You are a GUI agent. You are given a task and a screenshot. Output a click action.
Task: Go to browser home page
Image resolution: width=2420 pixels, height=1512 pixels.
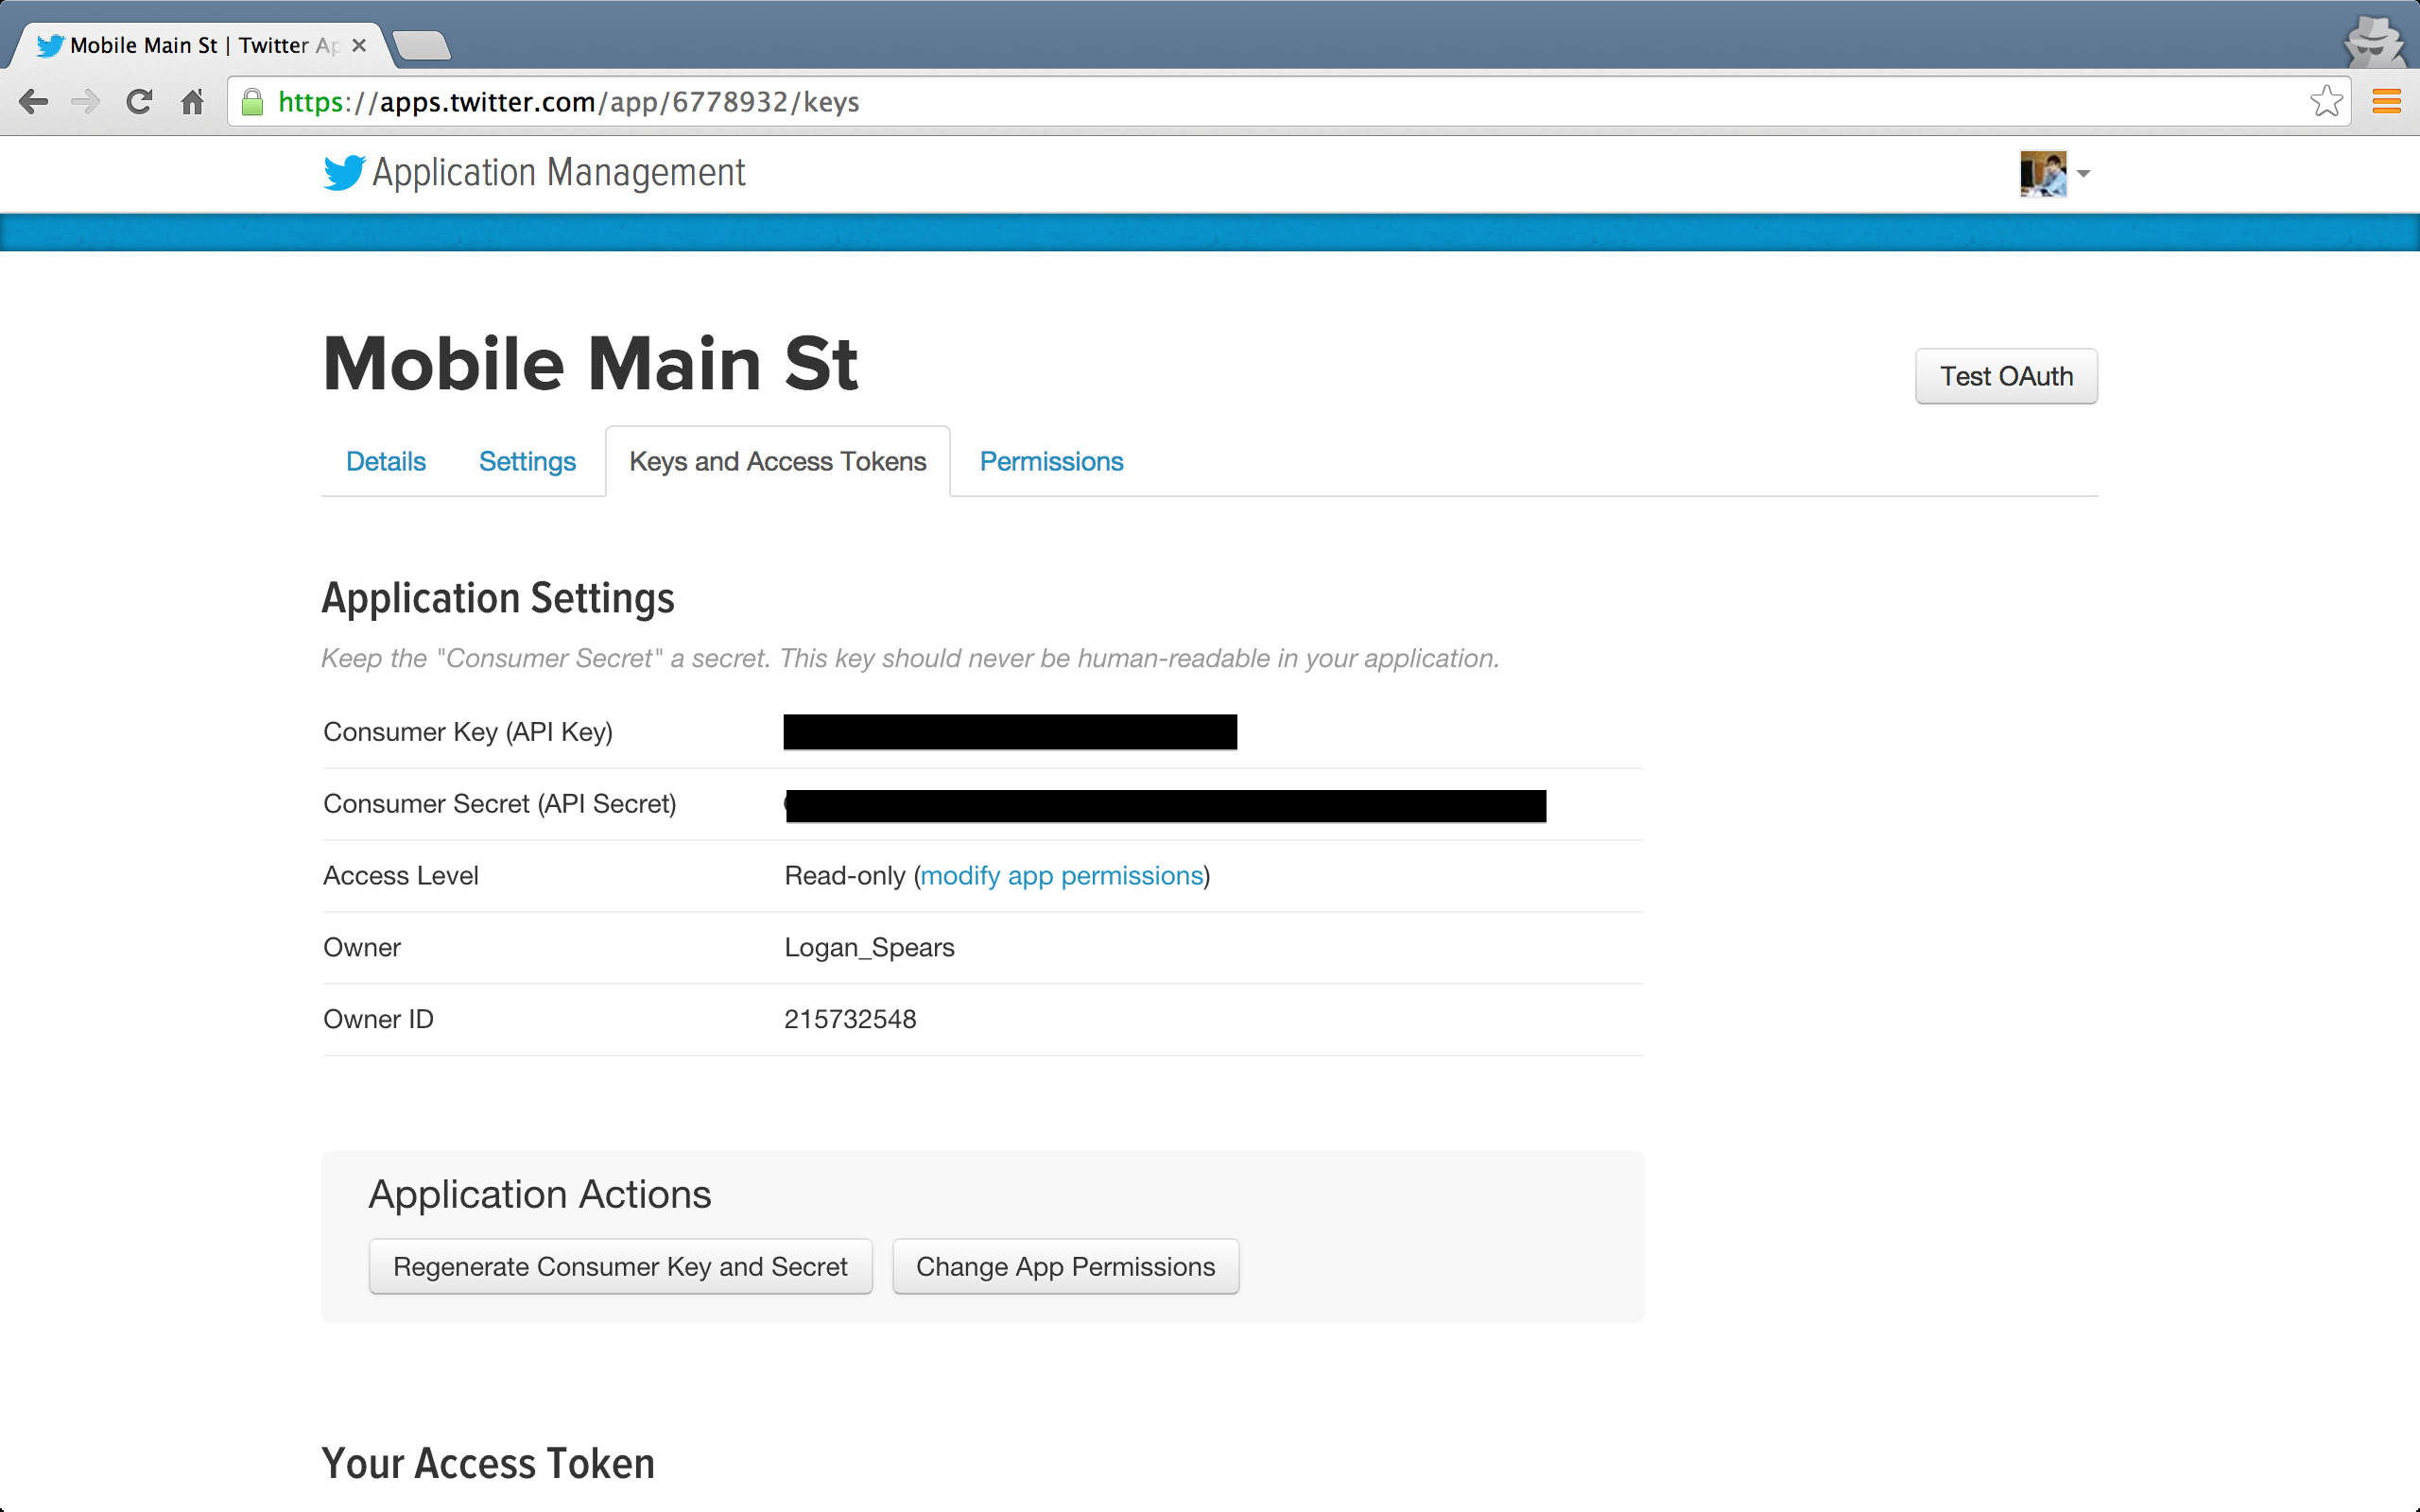193,102
